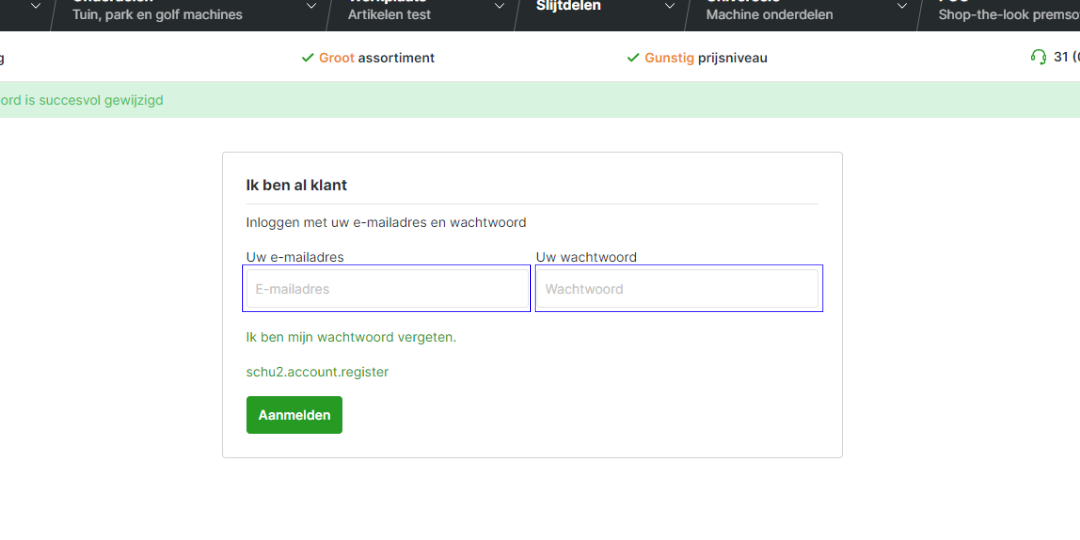The image size is (1080, 540).
Task: Select the Slijtdelen navigation item
Action: (x=568, y=7)
